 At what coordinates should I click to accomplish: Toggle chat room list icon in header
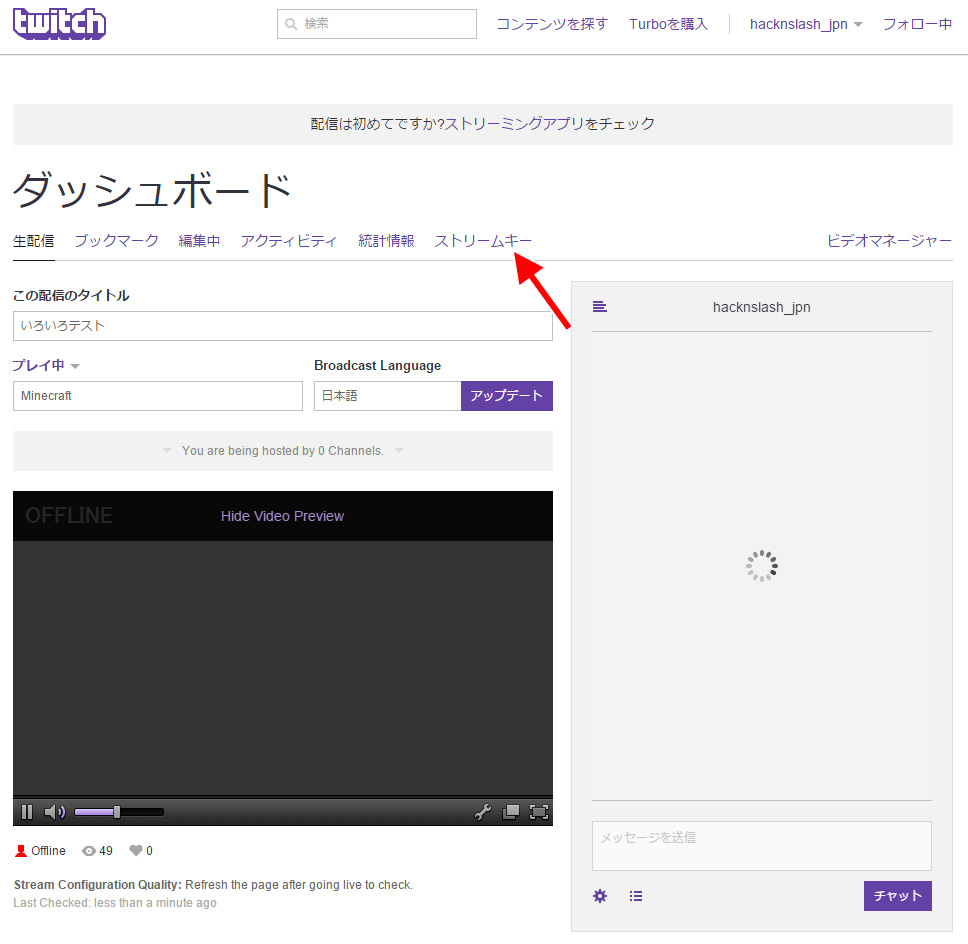[x=600, y=307]
